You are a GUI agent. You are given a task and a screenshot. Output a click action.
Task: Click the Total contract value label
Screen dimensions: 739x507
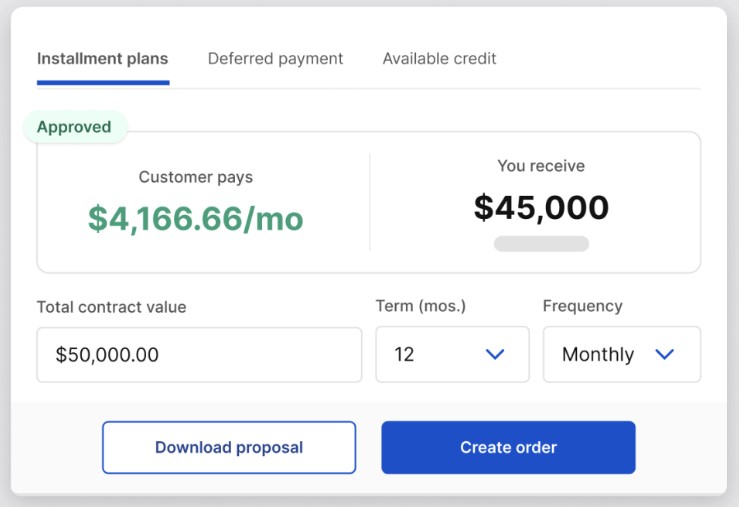pos(111,307)
